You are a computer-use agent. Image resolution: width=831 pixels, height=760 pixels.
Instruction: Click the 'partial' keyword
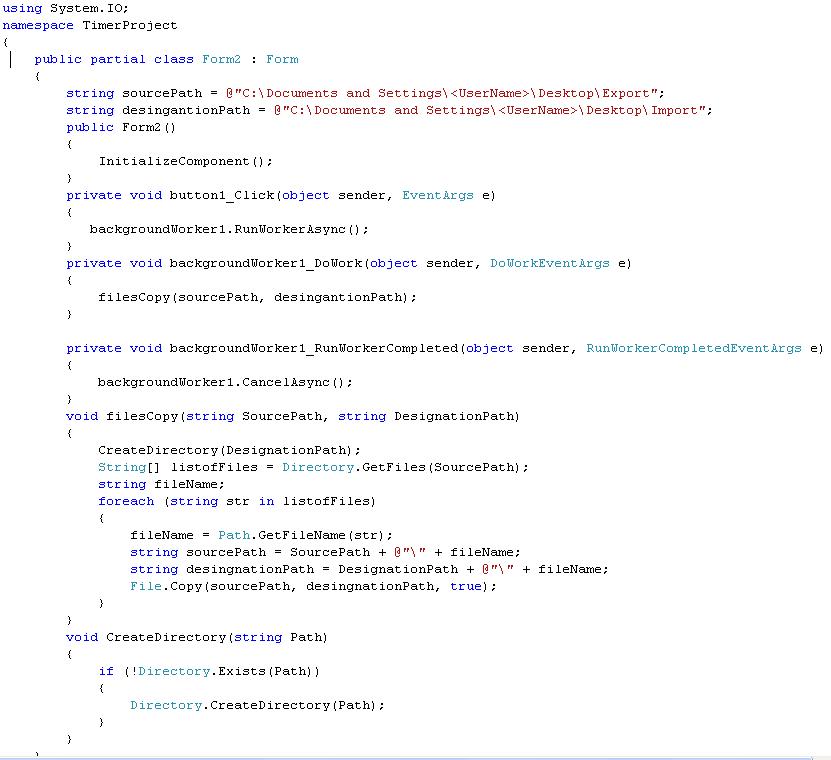pyautogui.click(x=118, y=59)
